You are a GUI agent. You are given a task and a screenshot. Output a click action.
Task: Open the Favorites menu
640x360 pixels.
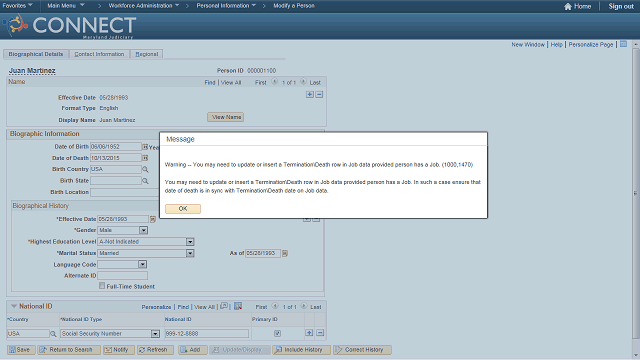(17, 6)
